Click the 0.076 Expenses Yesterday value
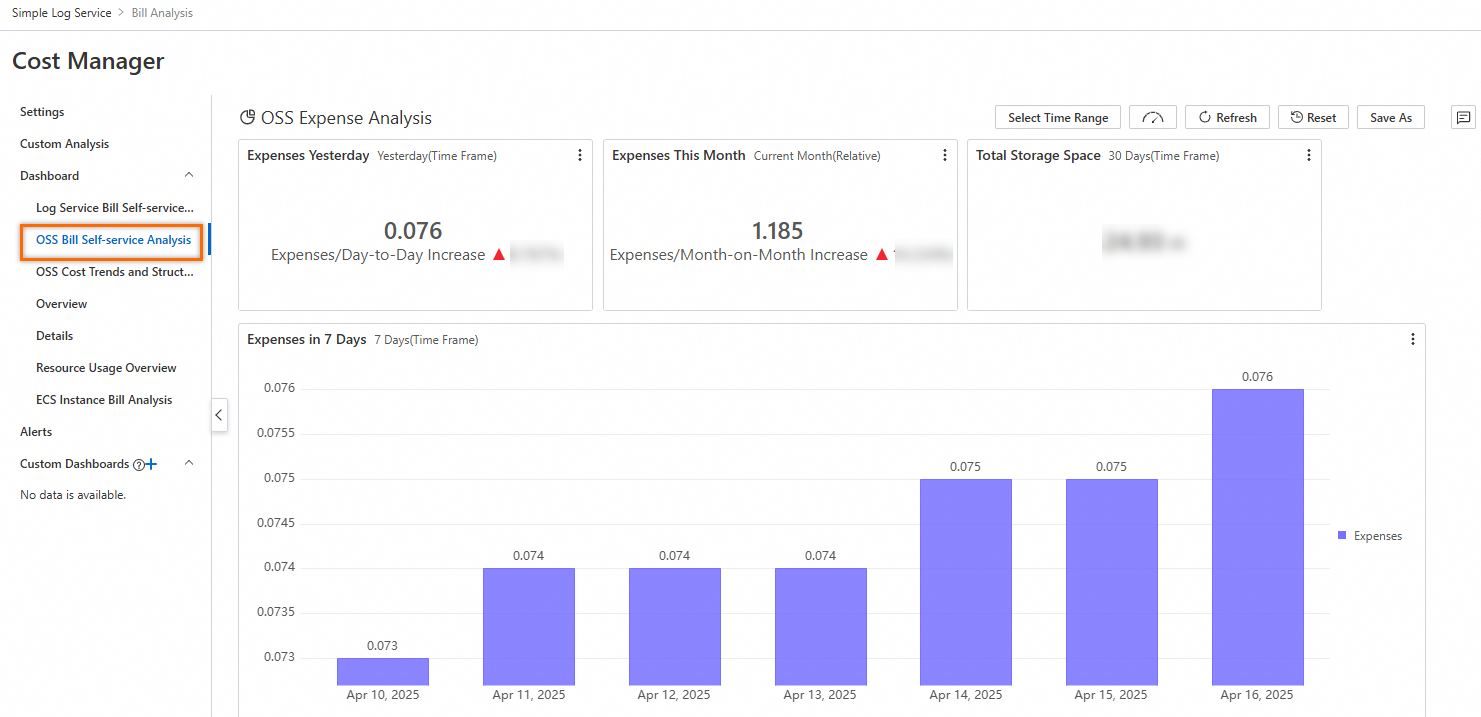The image size is (1481, 717). 413,231
